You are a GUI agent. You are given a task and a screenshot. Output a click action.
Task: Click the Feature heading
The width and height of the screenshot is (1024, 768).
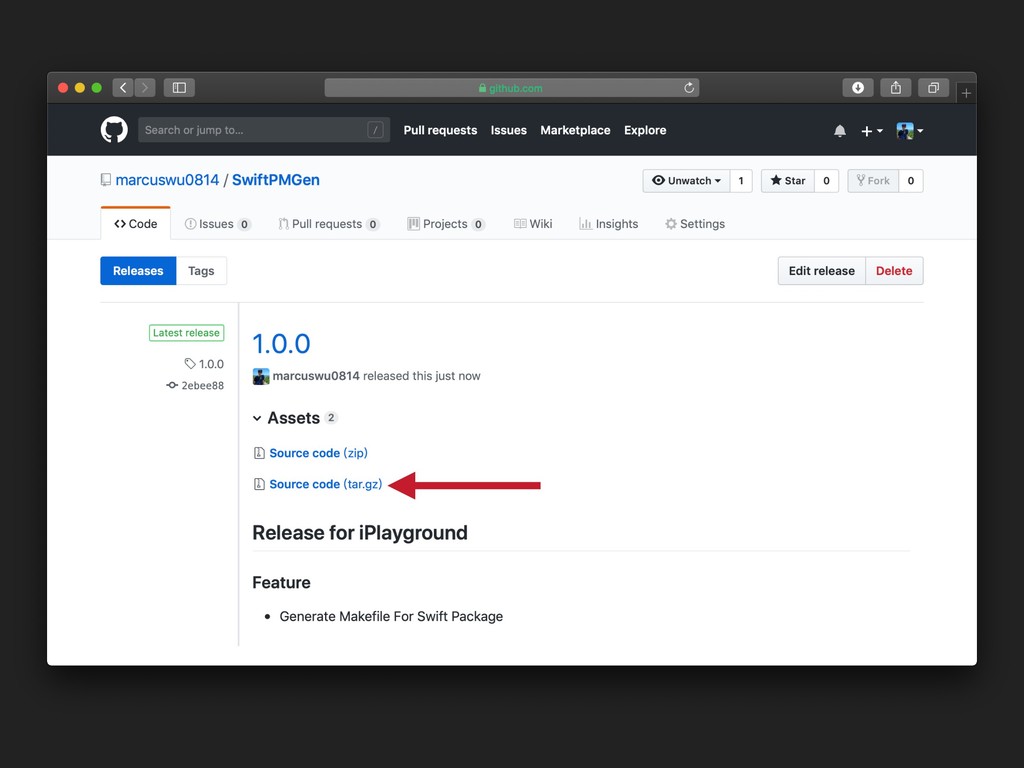281,583
